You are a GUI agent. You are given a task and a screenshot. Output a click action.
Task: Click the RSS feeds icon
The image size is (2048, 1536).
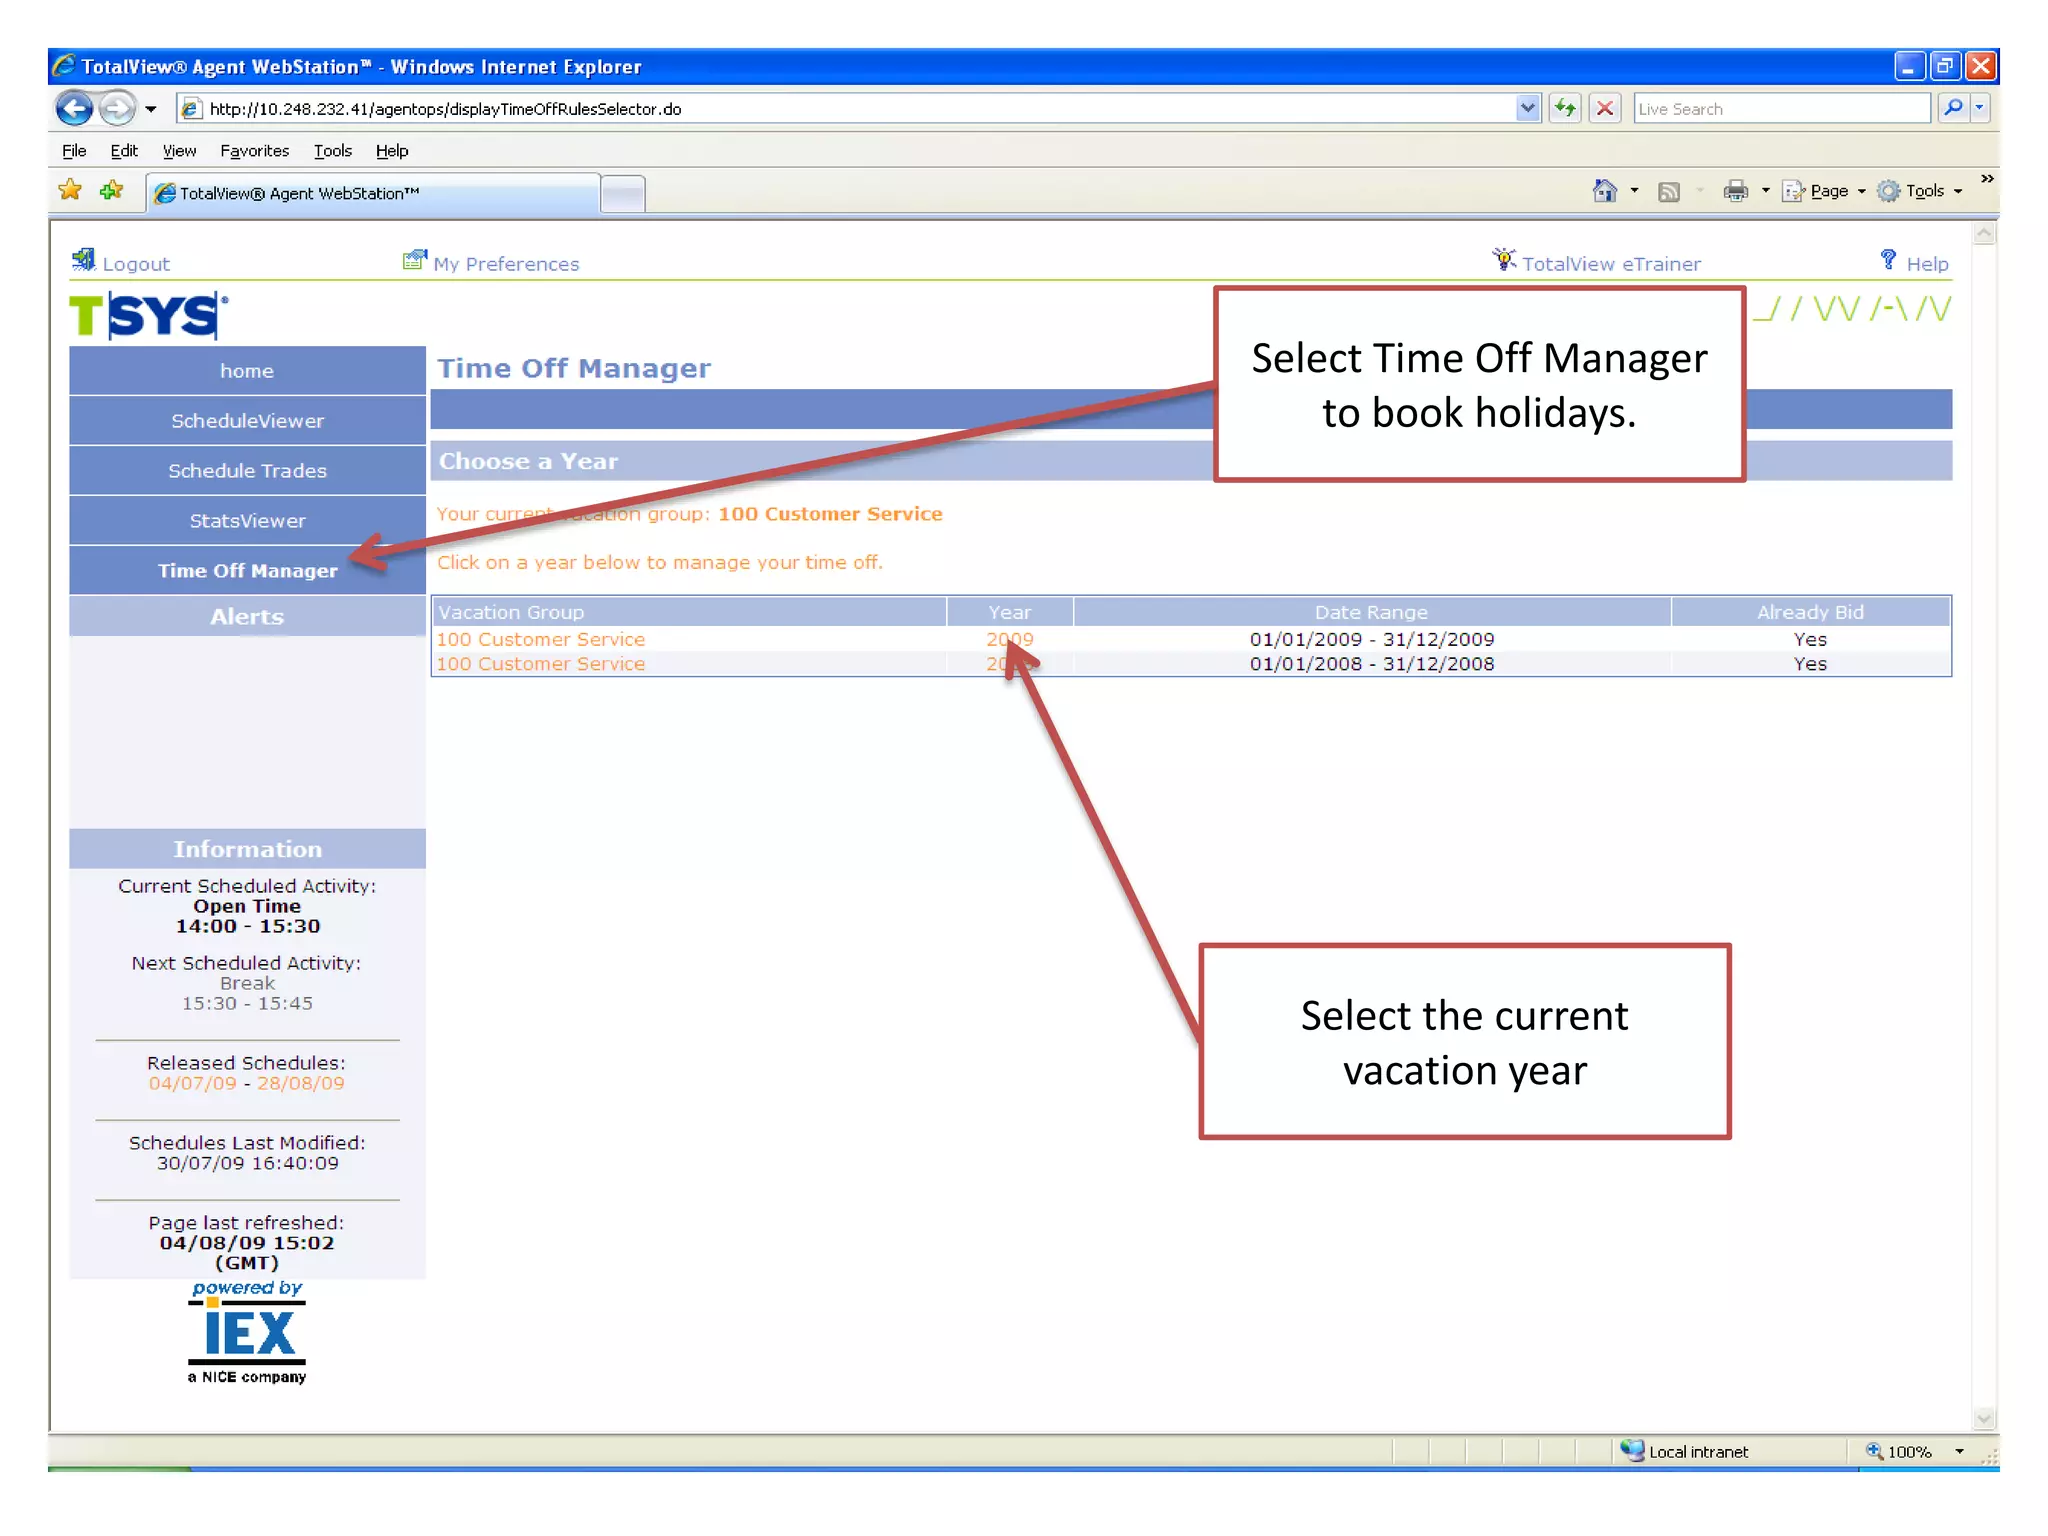(1668, 191)
